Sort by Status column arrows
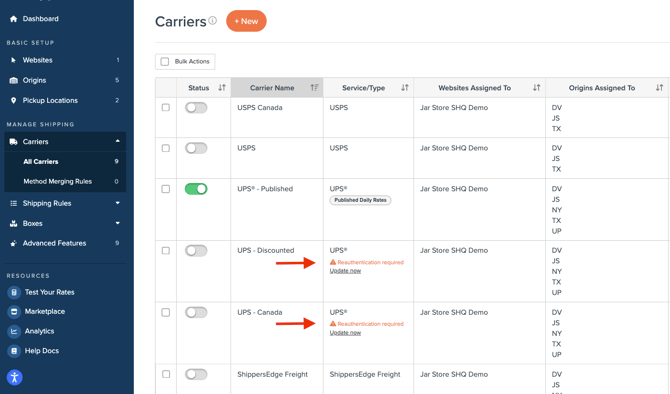 click(222, 88)
